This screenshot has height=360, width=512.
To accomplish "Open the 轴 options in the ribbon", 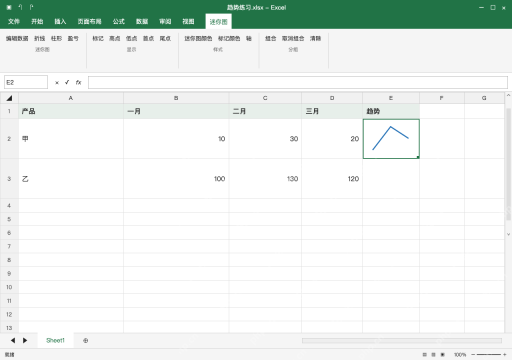I will 249,39.
